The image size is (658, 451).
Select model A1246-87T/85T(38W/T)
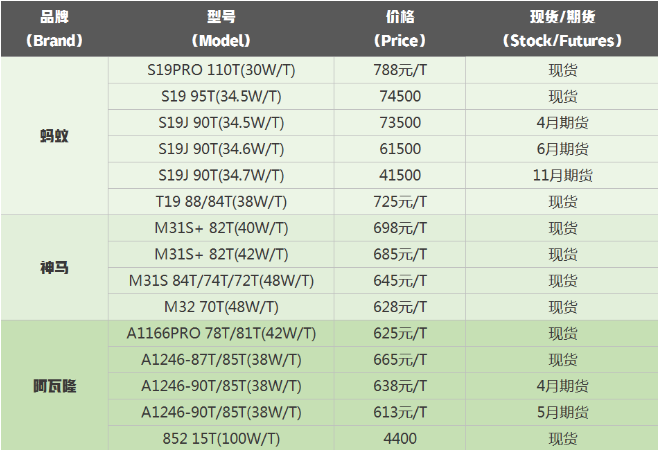pos(221,360)
